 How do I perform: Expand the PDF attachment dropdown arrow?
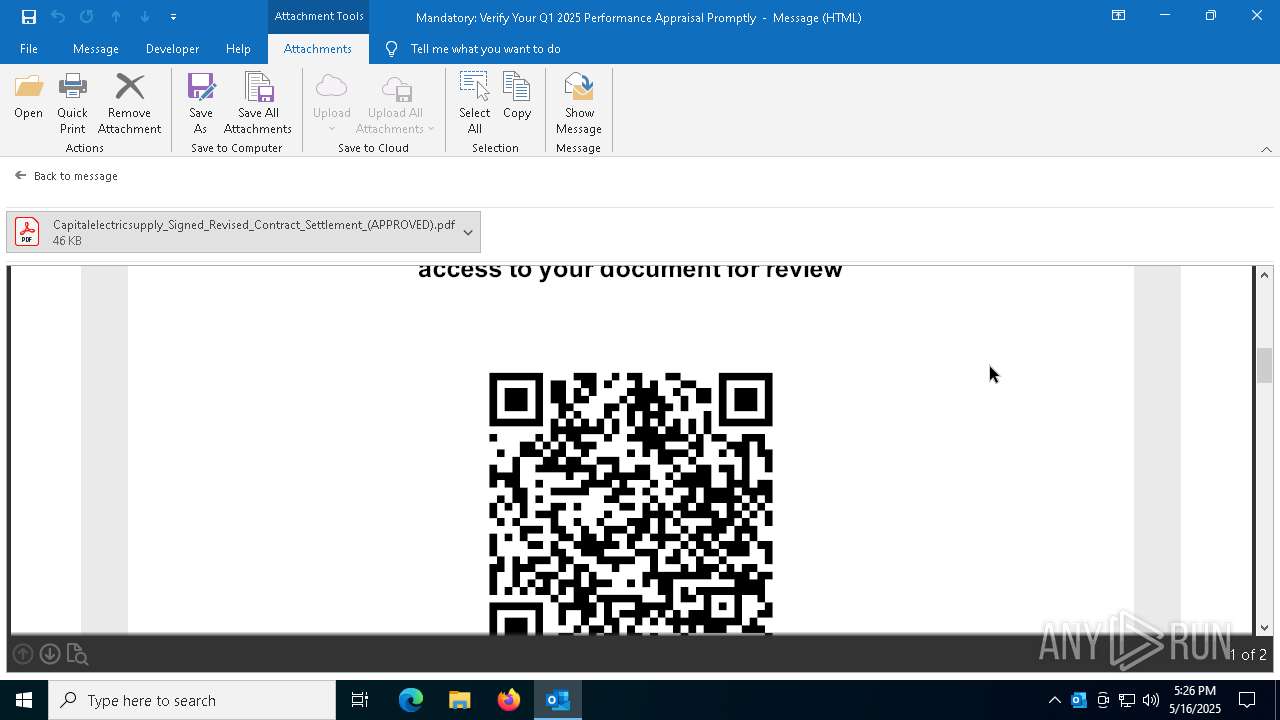pos(467,232)
